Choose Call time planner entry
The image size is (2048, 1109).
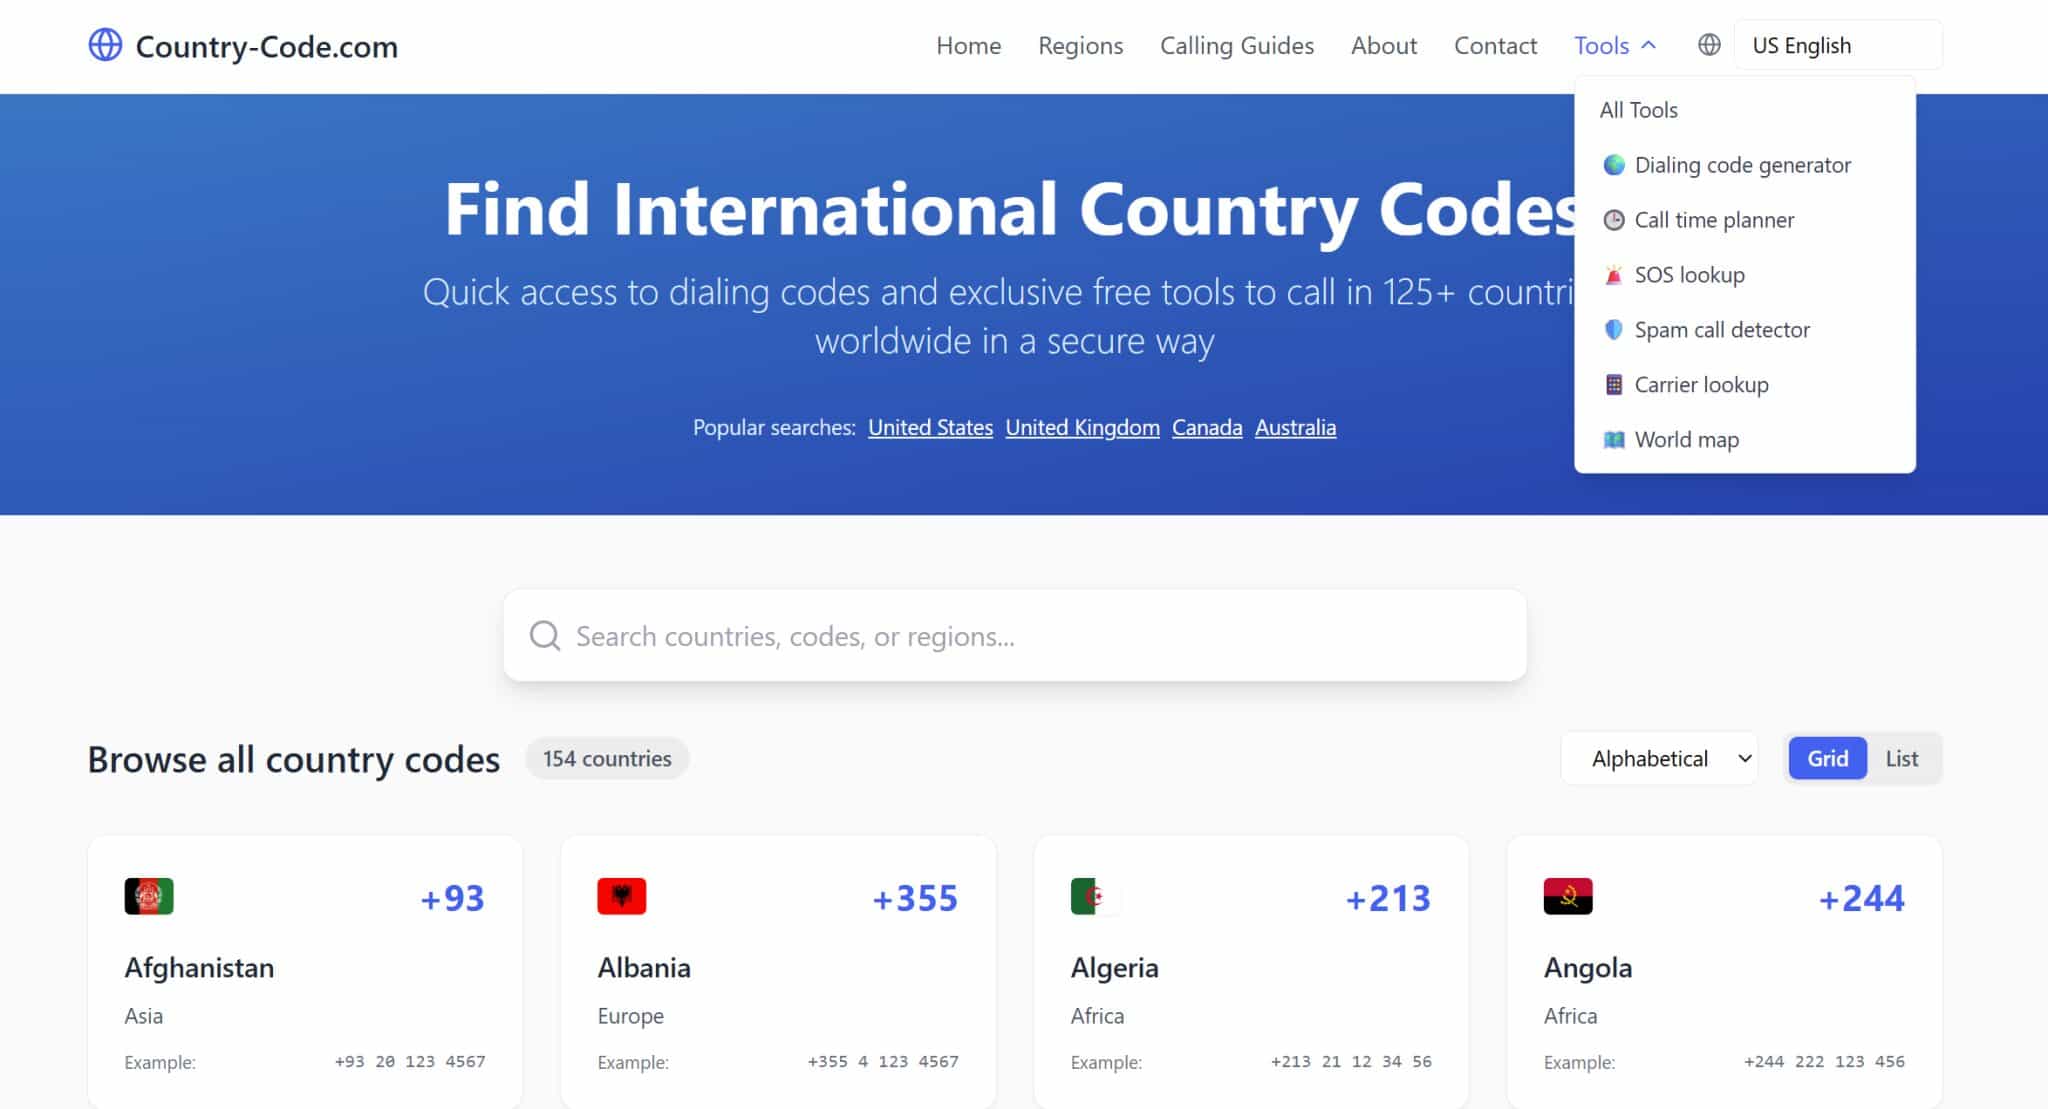click(x=1745, y=220)
